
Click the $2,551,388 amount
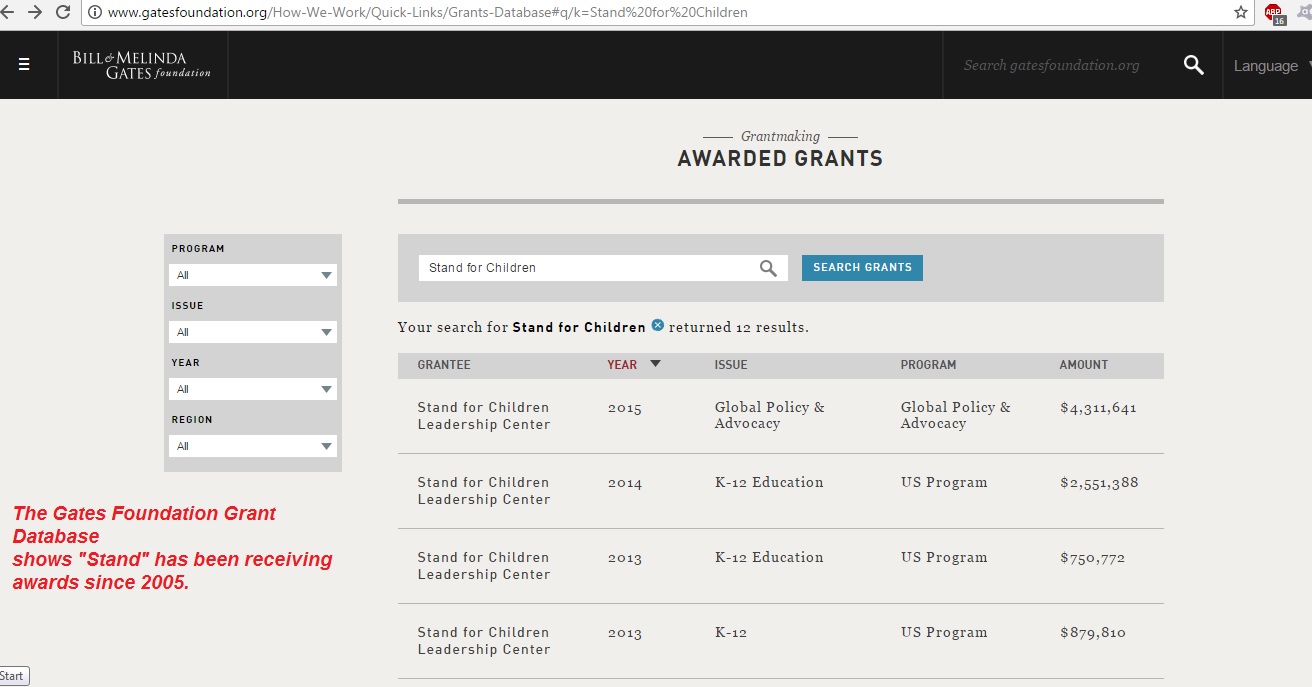point(1099,483)
